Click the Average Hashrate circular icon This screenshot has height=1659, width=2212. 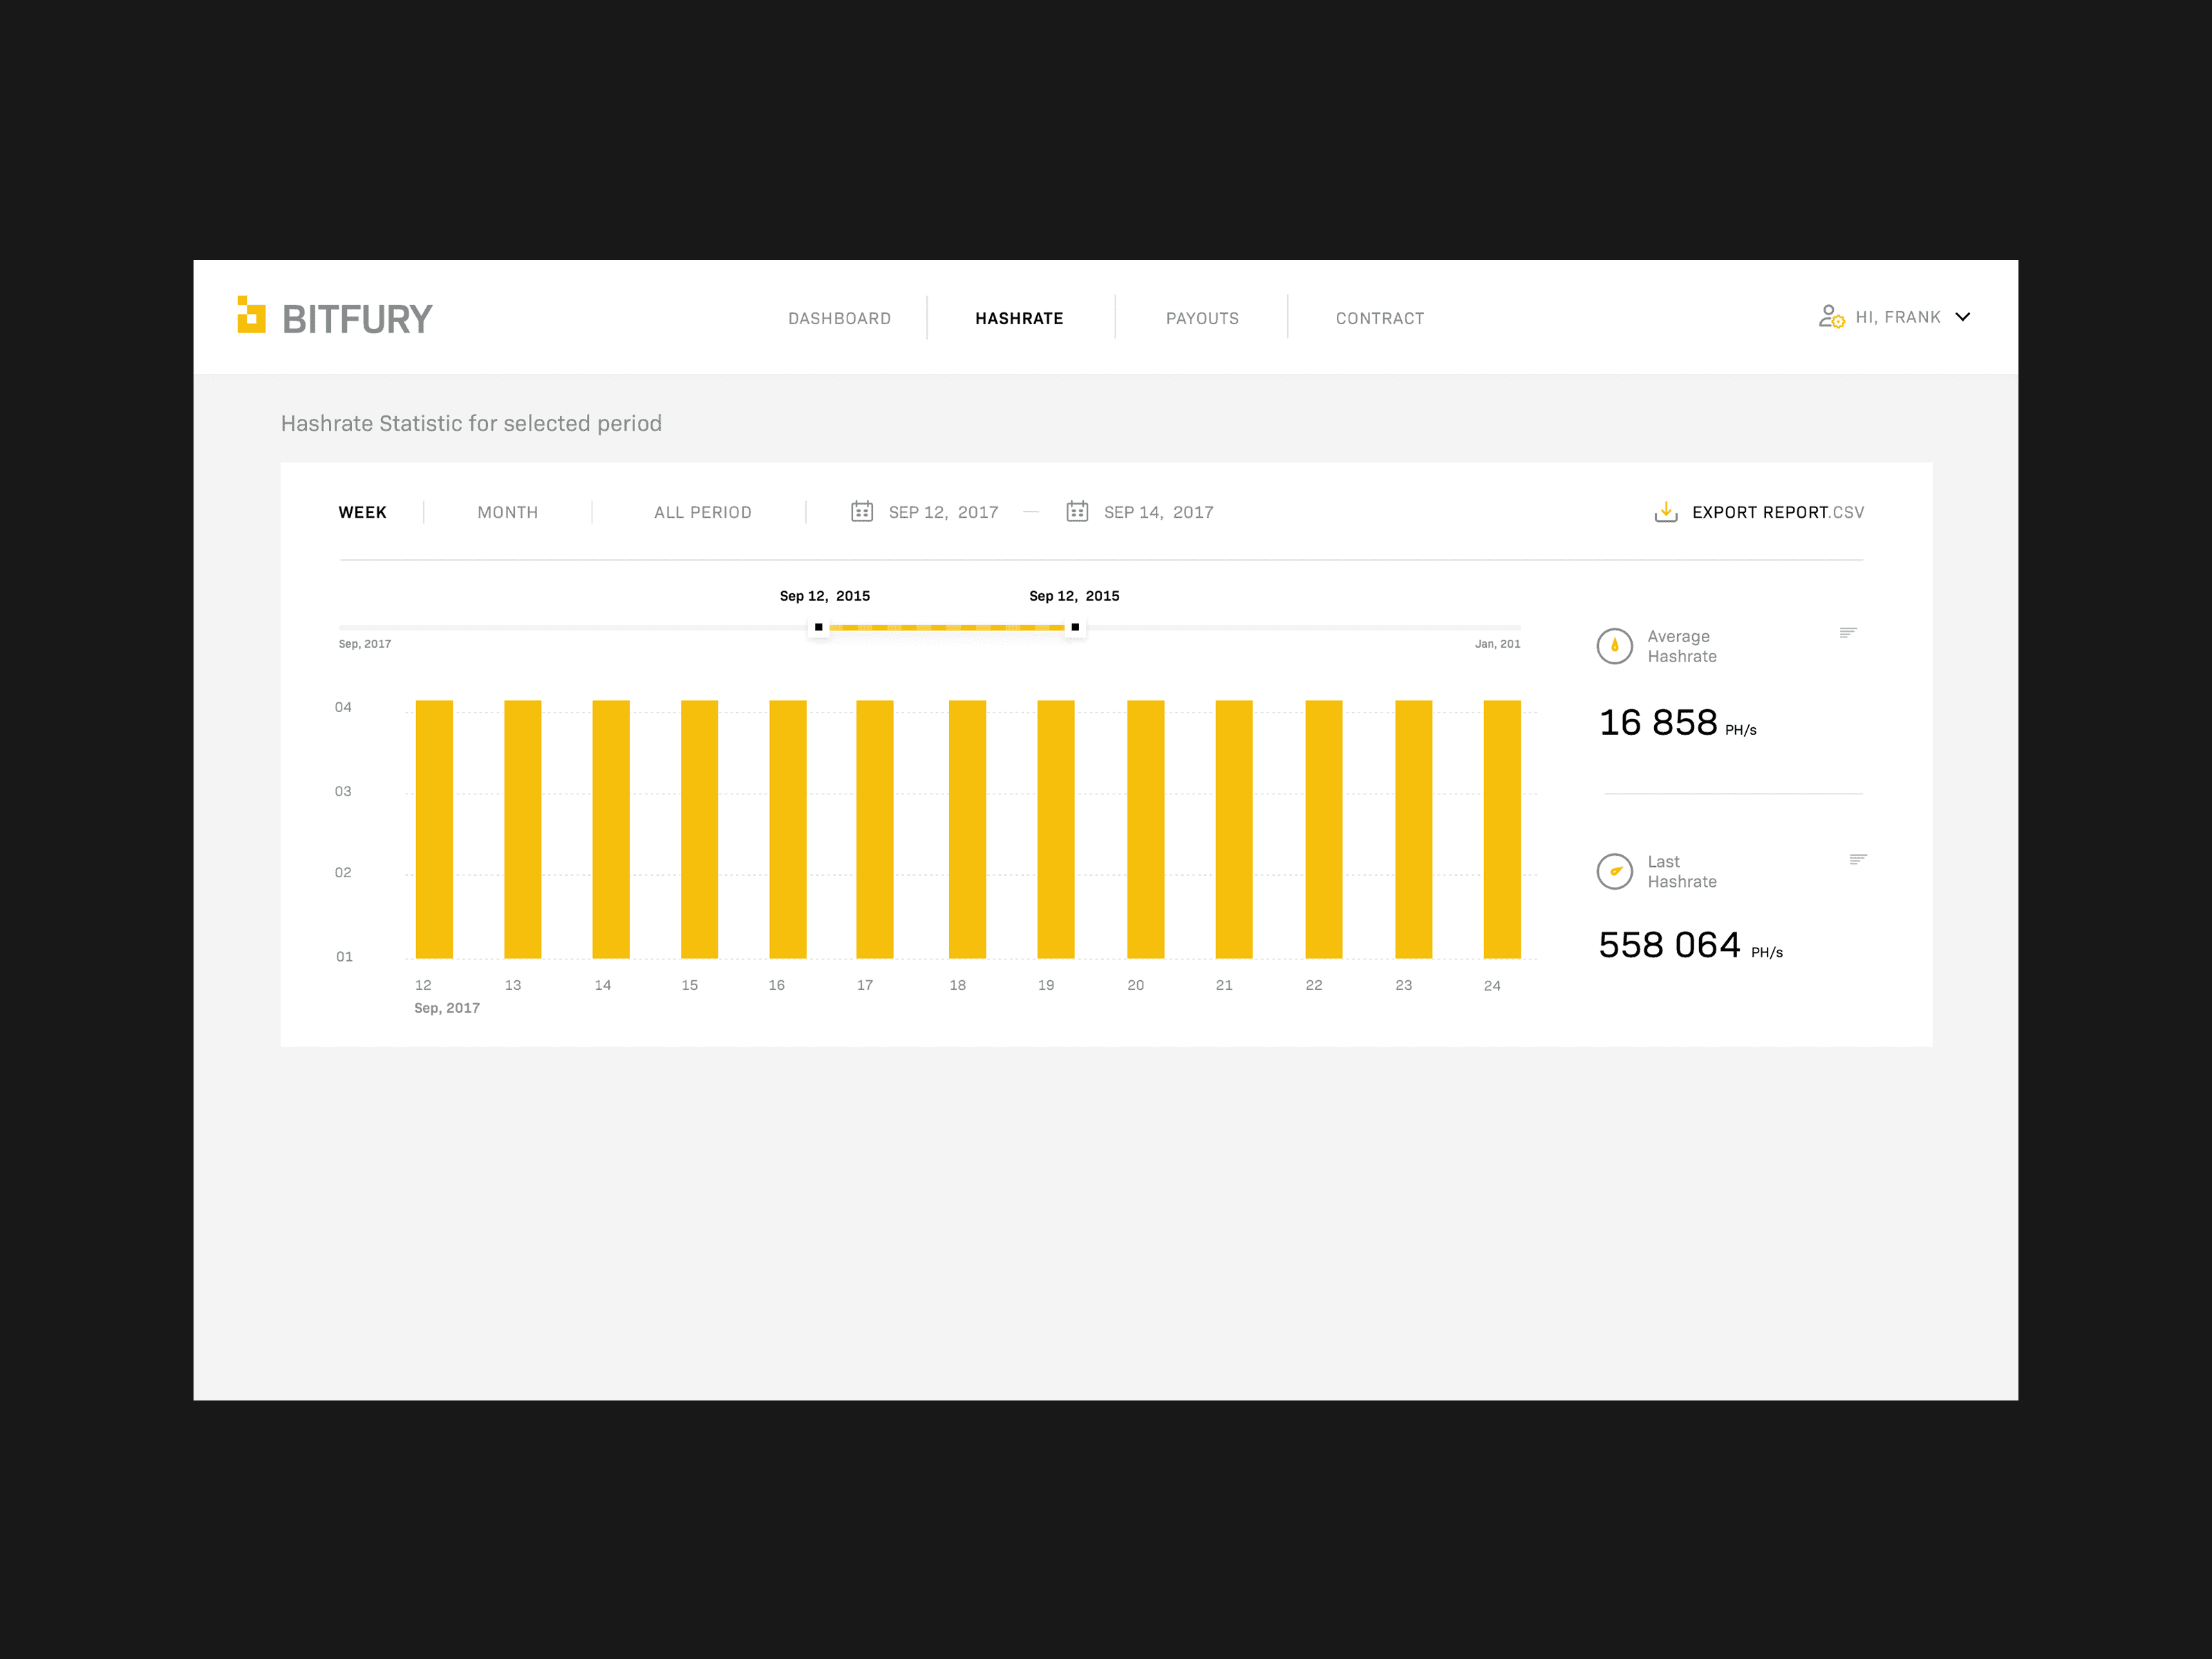click(1614, 646)
